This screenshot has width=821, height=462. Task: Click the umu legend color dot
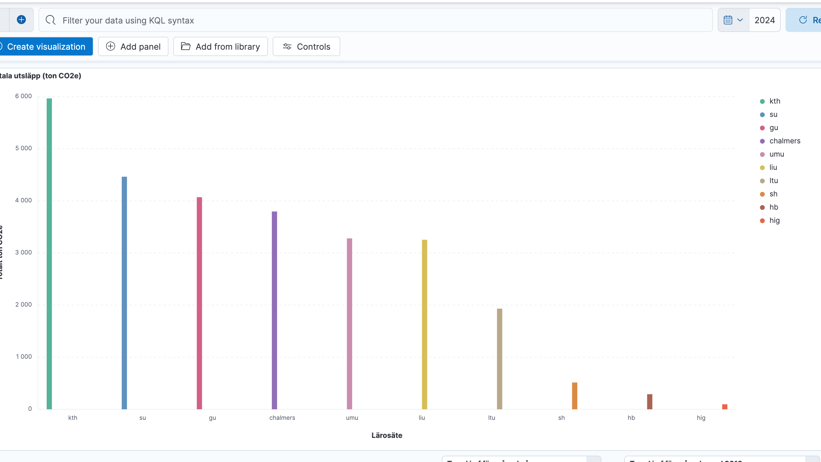[762, 155]
